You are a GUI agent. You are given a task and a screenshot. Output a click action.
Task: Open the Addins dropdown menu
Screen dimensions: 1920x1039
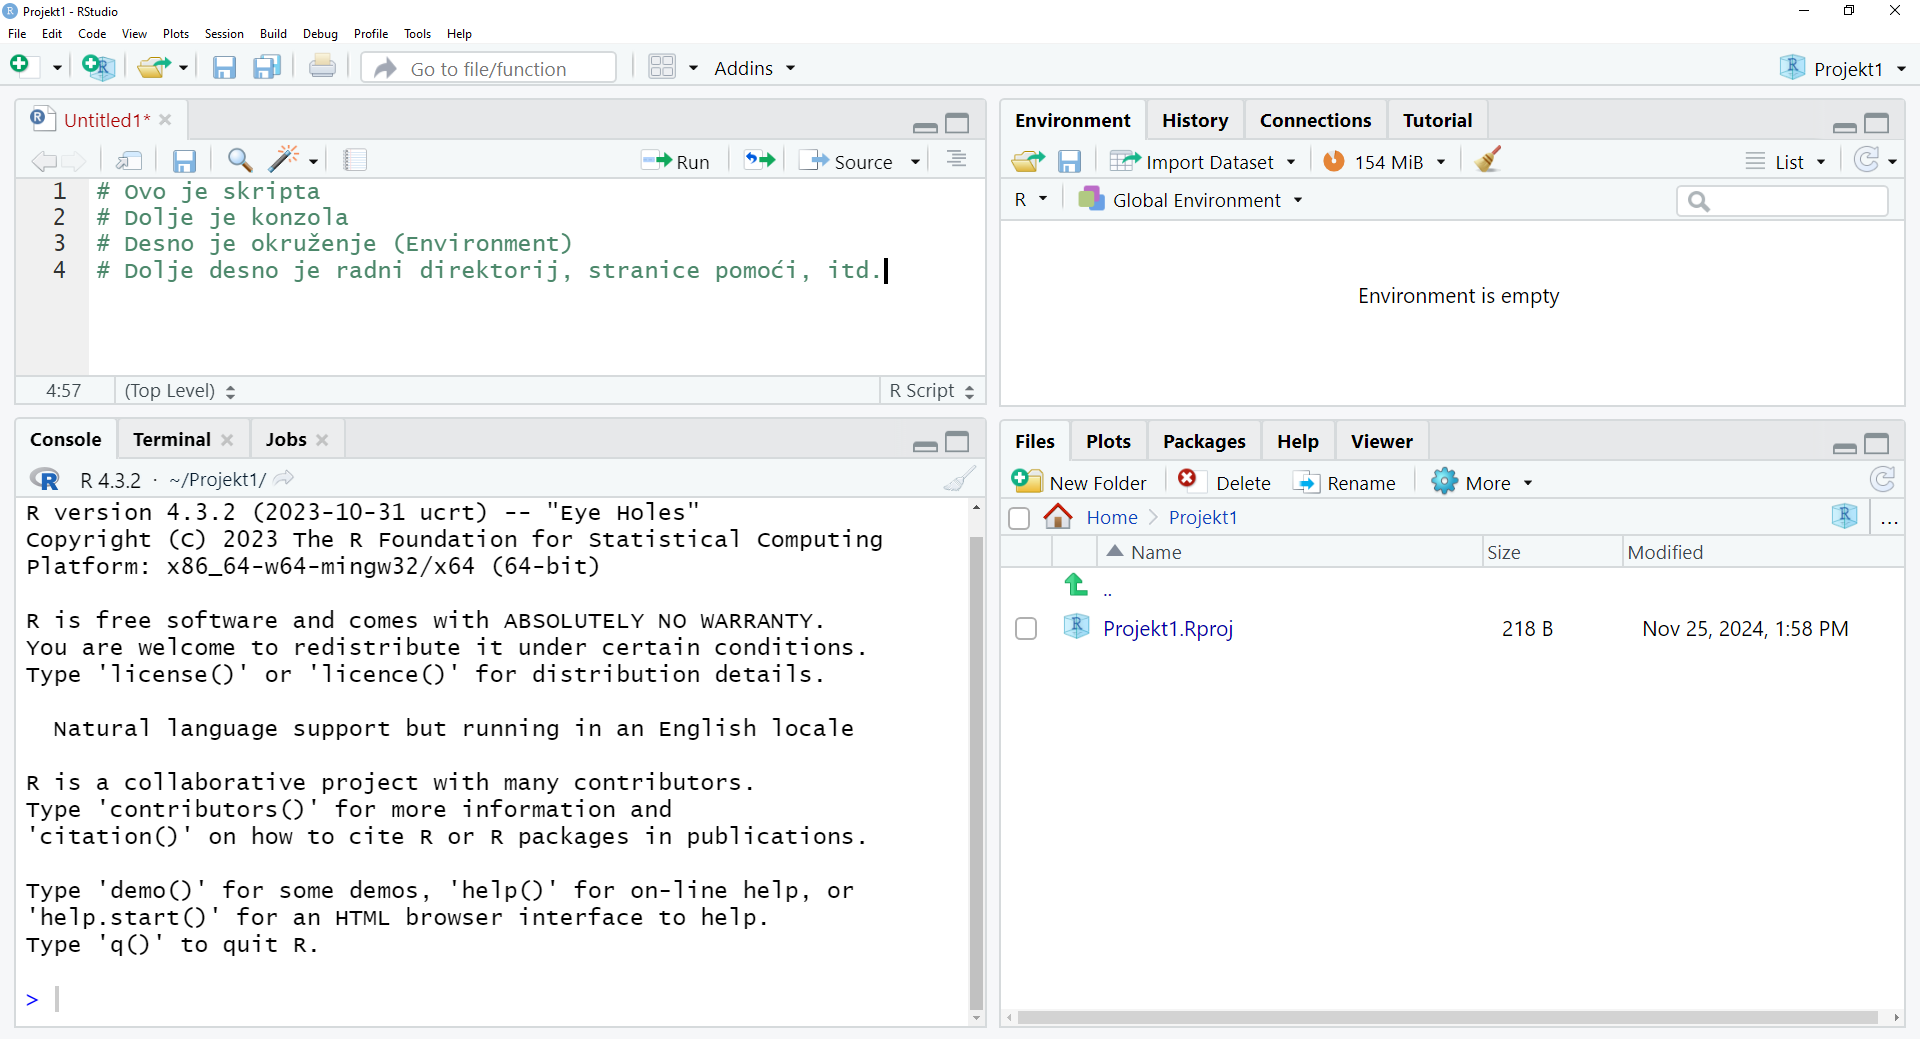point(754,68)
